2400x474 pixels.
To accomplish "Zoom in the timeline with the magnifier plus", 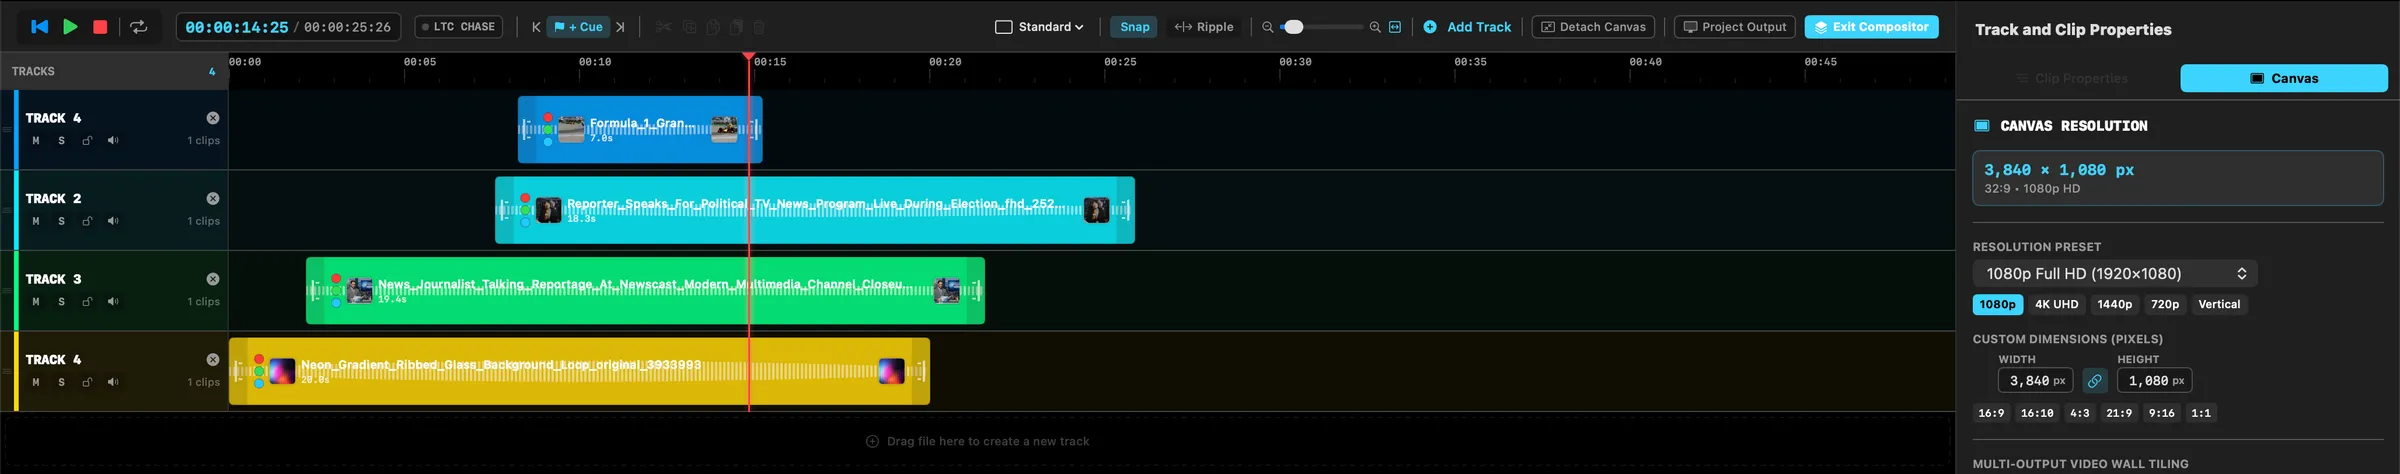I will click(x=1375, y=27).
